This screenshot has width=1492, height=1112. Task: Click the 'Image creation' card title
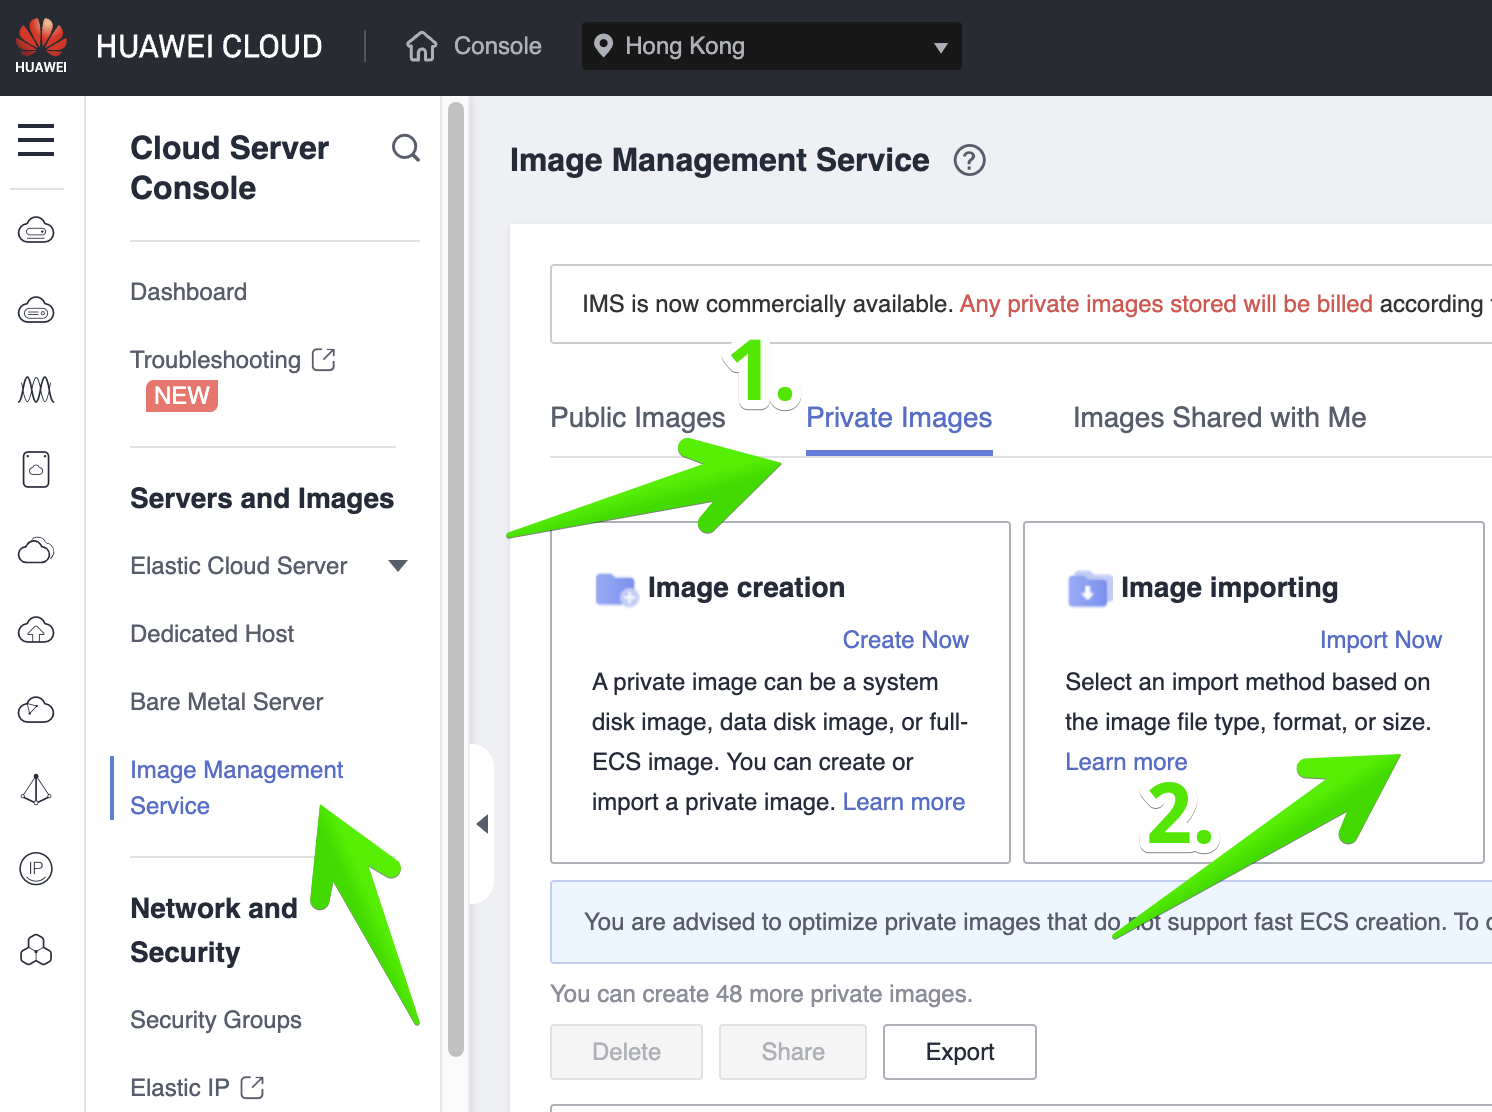tap(746, 588)
